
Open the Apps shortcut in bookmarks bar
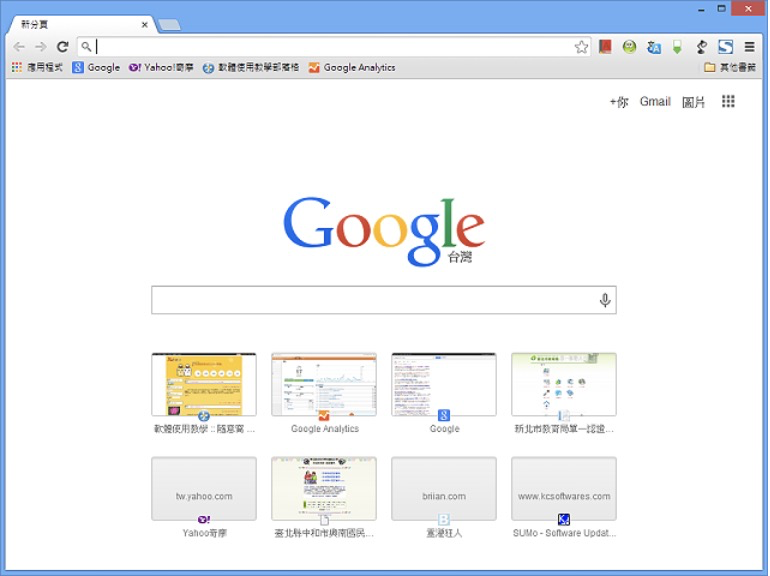37,67
